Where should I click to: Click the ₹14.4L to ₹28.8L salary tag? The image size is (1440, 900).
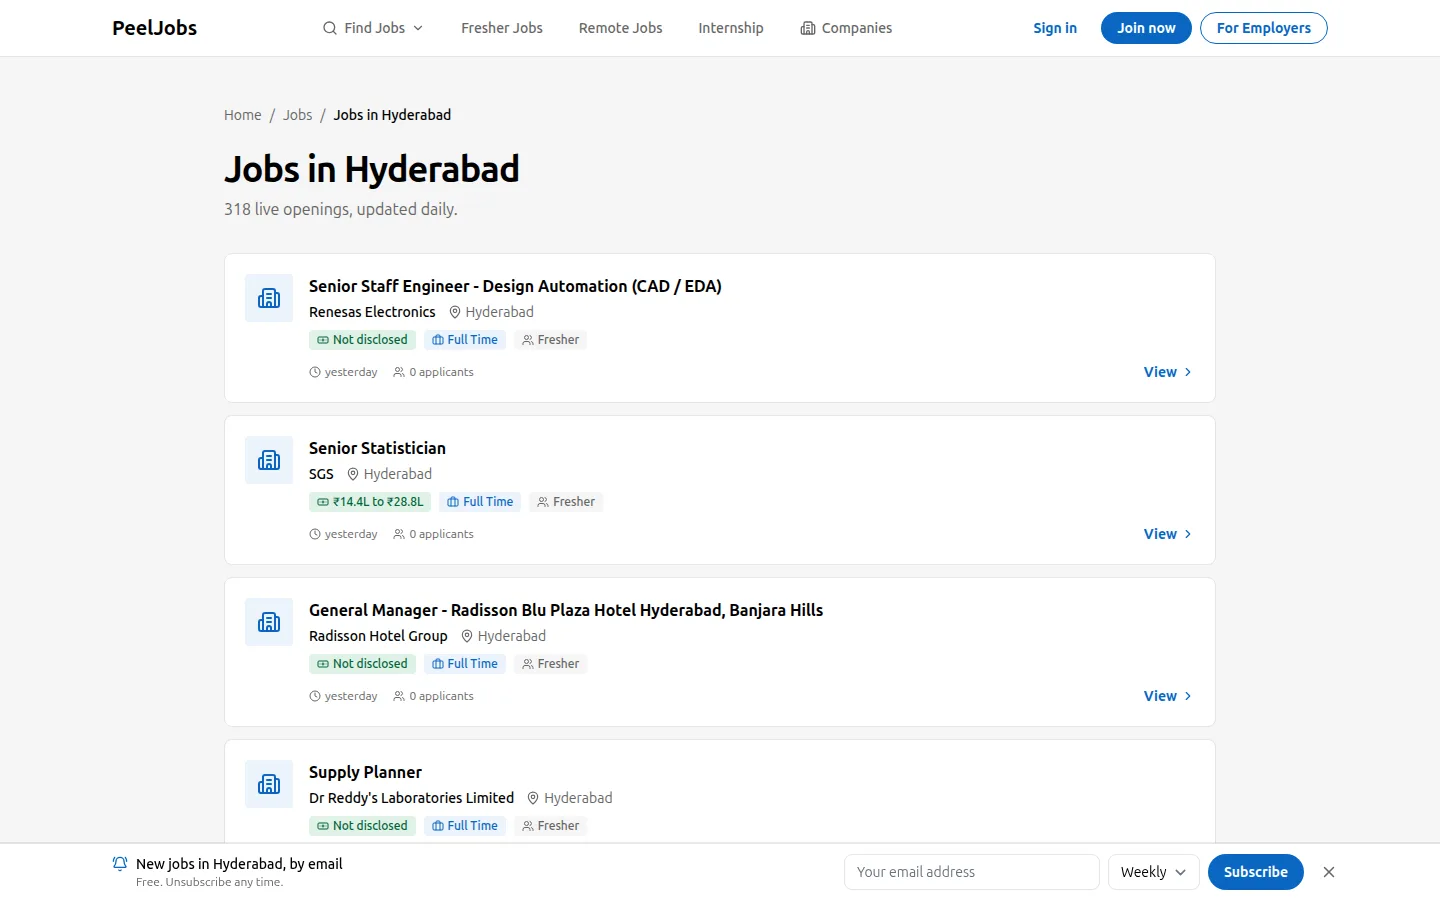pyautogui.click(x=370, y=502)
